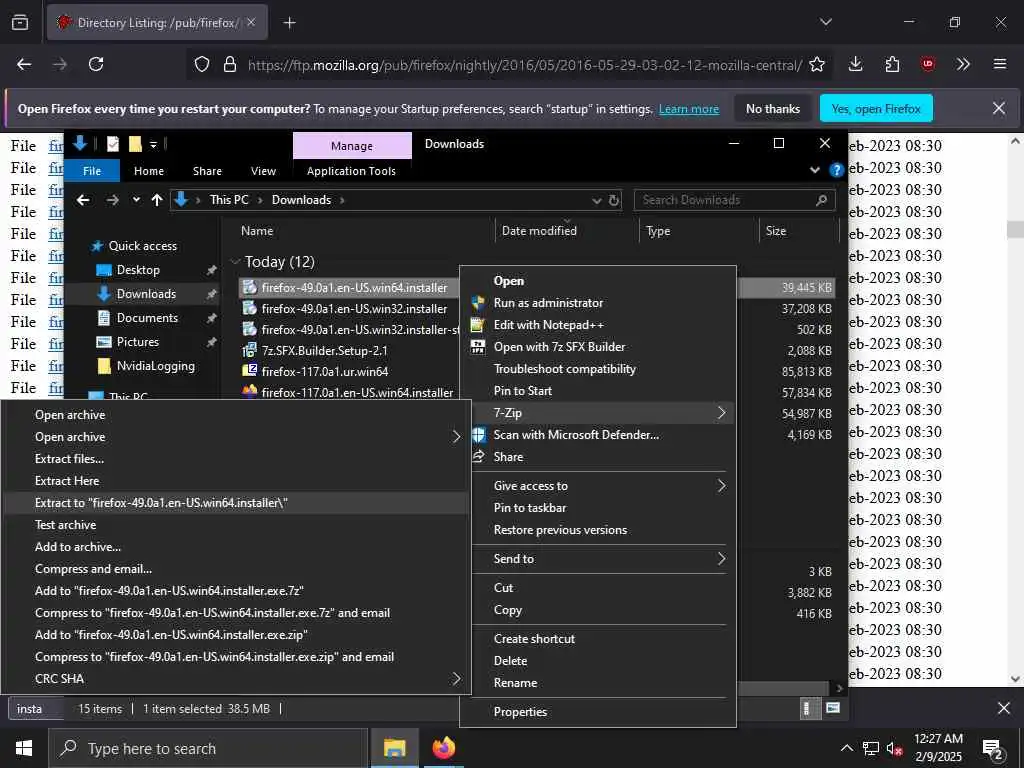Click Firefox icon on the taskbar

443,748
